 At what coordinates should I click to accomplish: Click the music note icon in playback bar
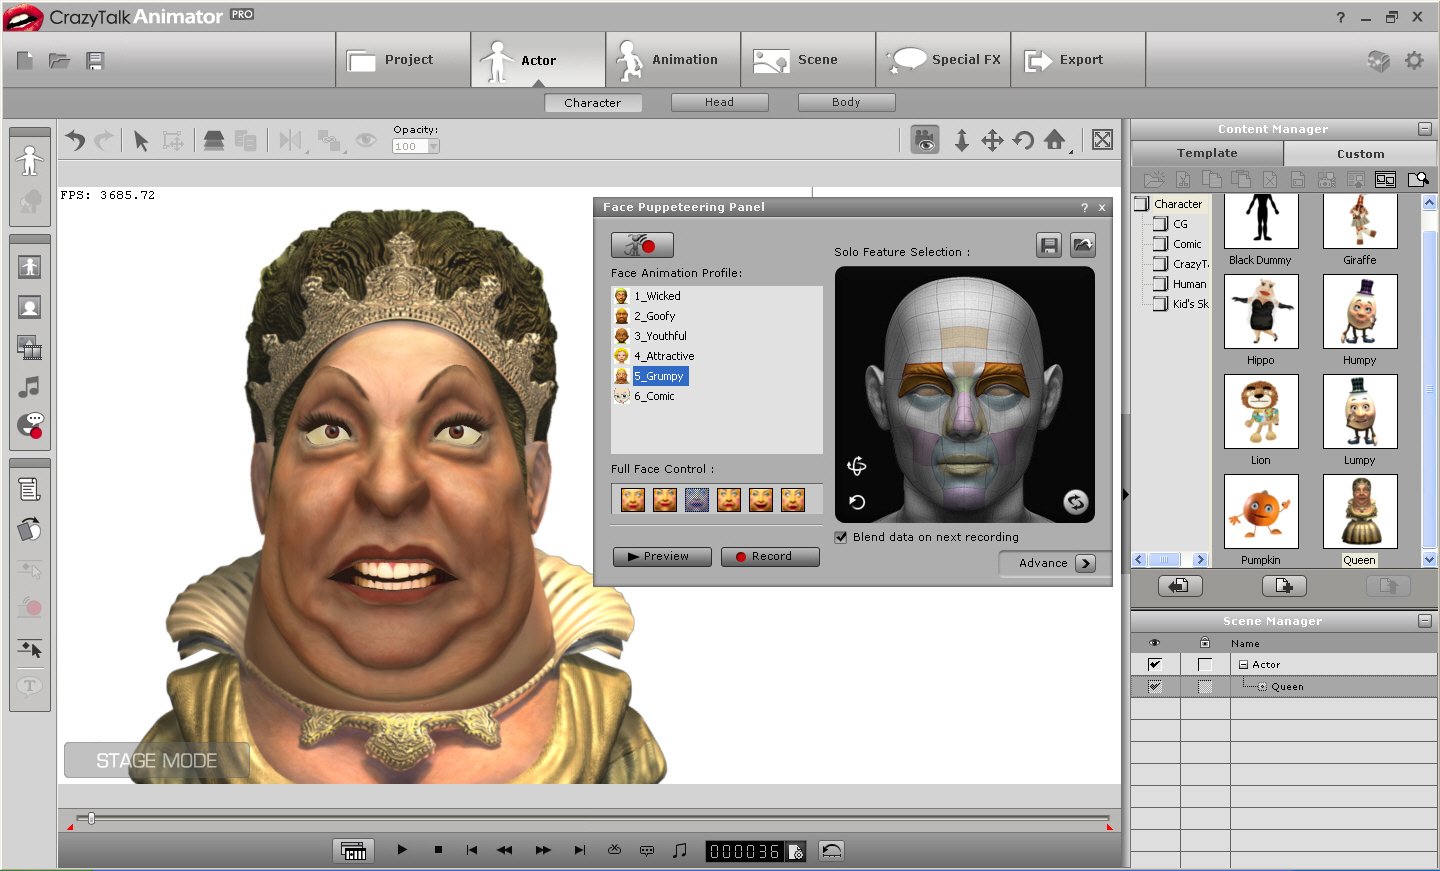680,850
